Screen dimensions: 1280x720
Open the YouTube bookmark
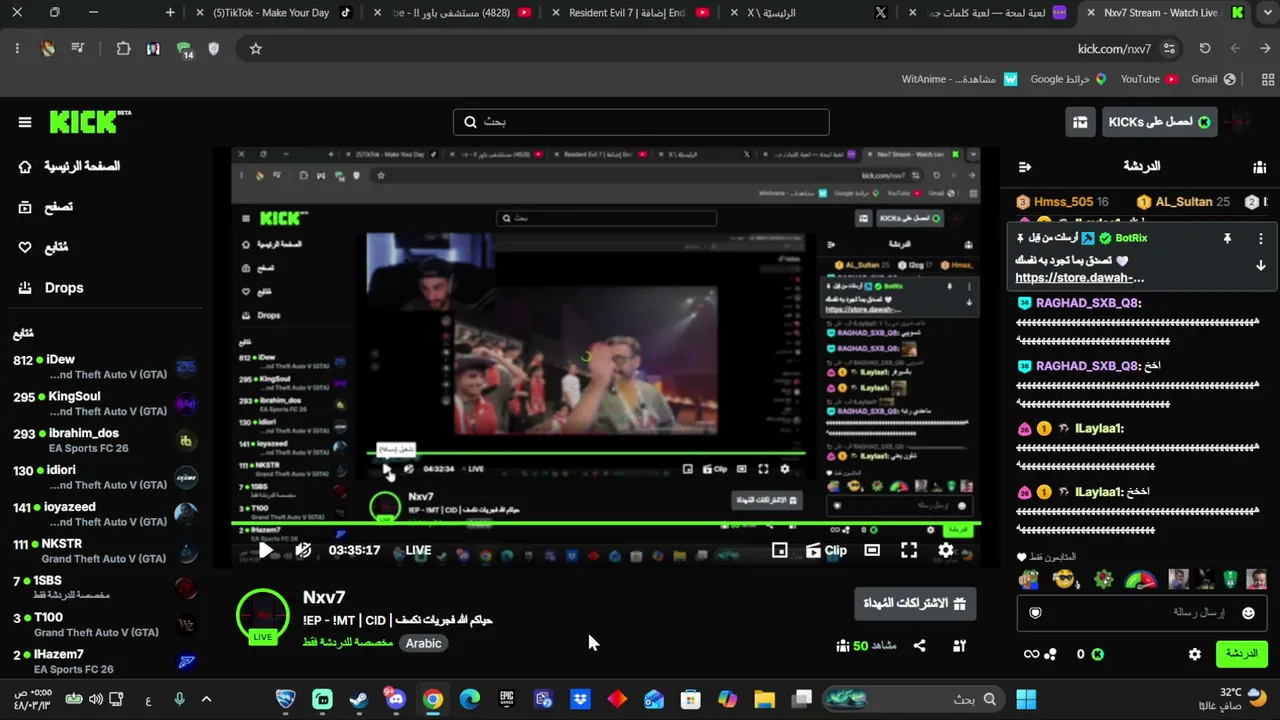point(1149,79)
